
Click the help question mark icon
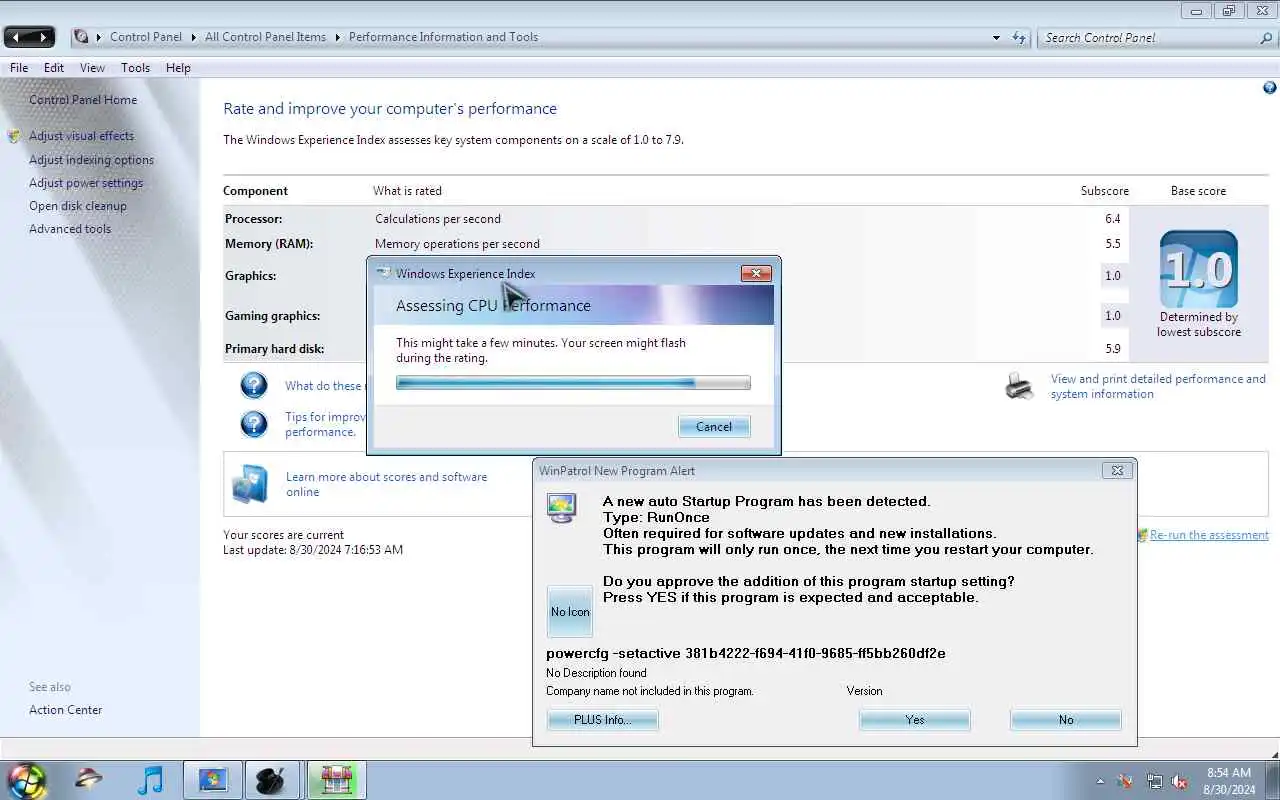point(1269,88)
